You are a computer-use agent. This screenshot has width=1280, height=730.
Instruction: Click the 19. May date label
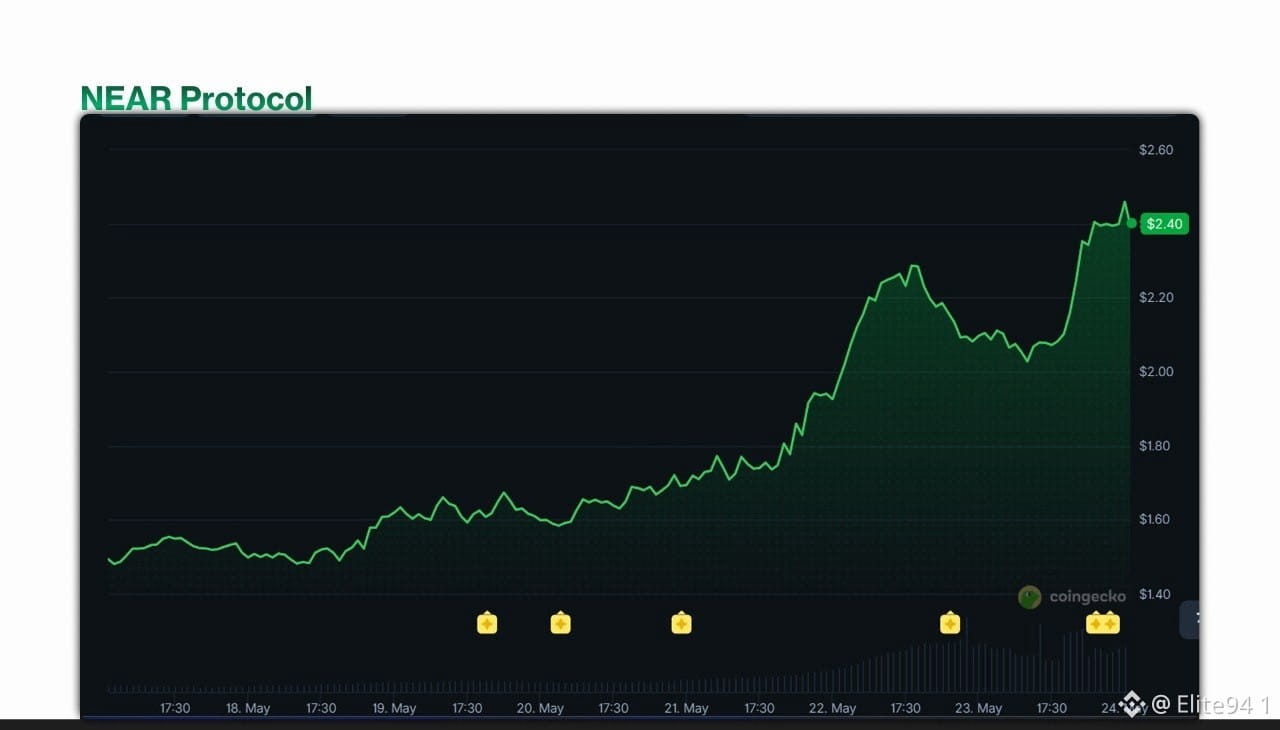394,708
